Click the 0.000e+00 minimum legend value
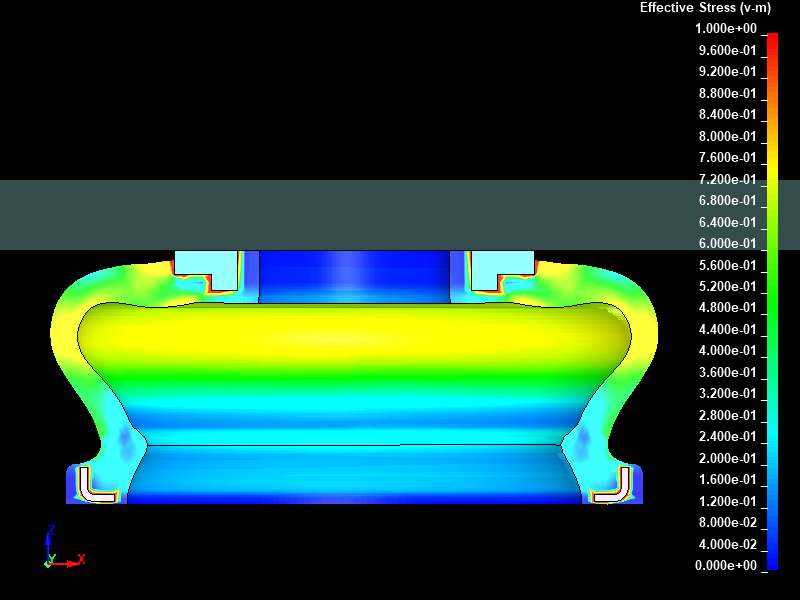Image resolution: width=800 pixels, height=600 pixels. tap(727, 566)
